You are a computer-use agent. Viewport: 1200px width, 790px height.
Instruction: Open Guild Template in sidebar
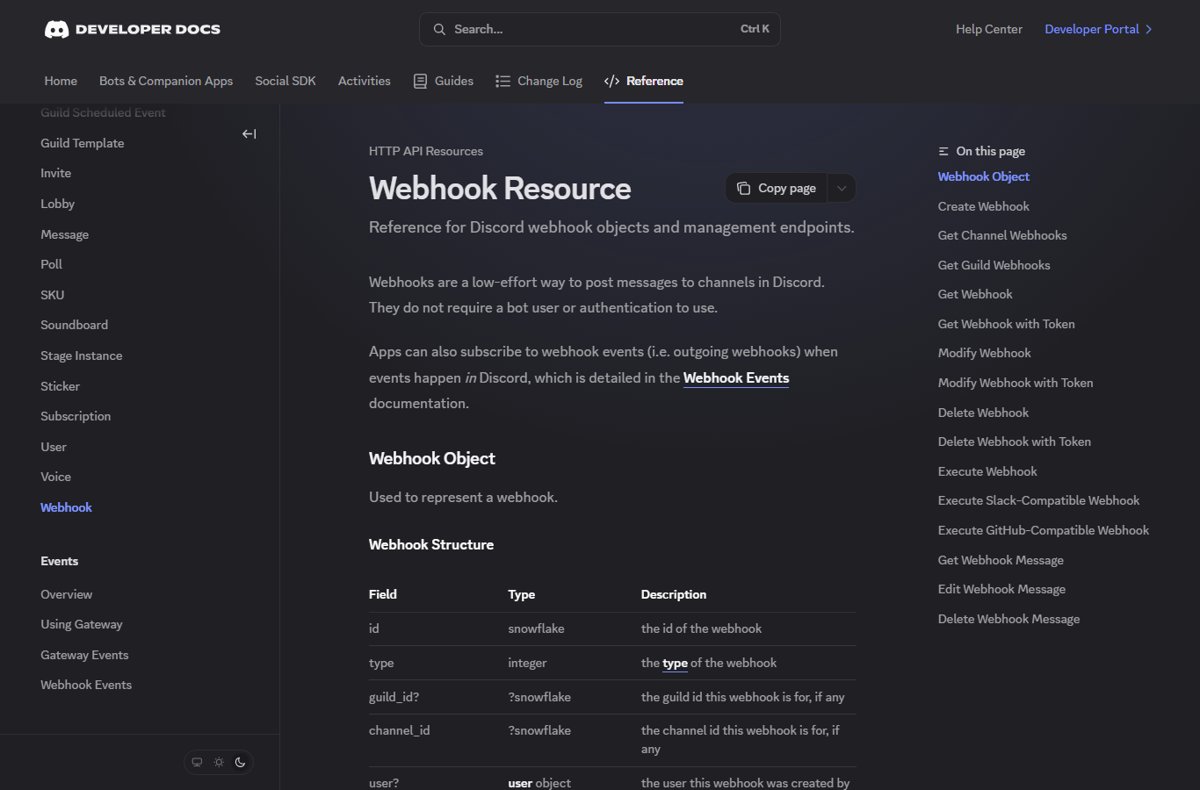point(82,143)
